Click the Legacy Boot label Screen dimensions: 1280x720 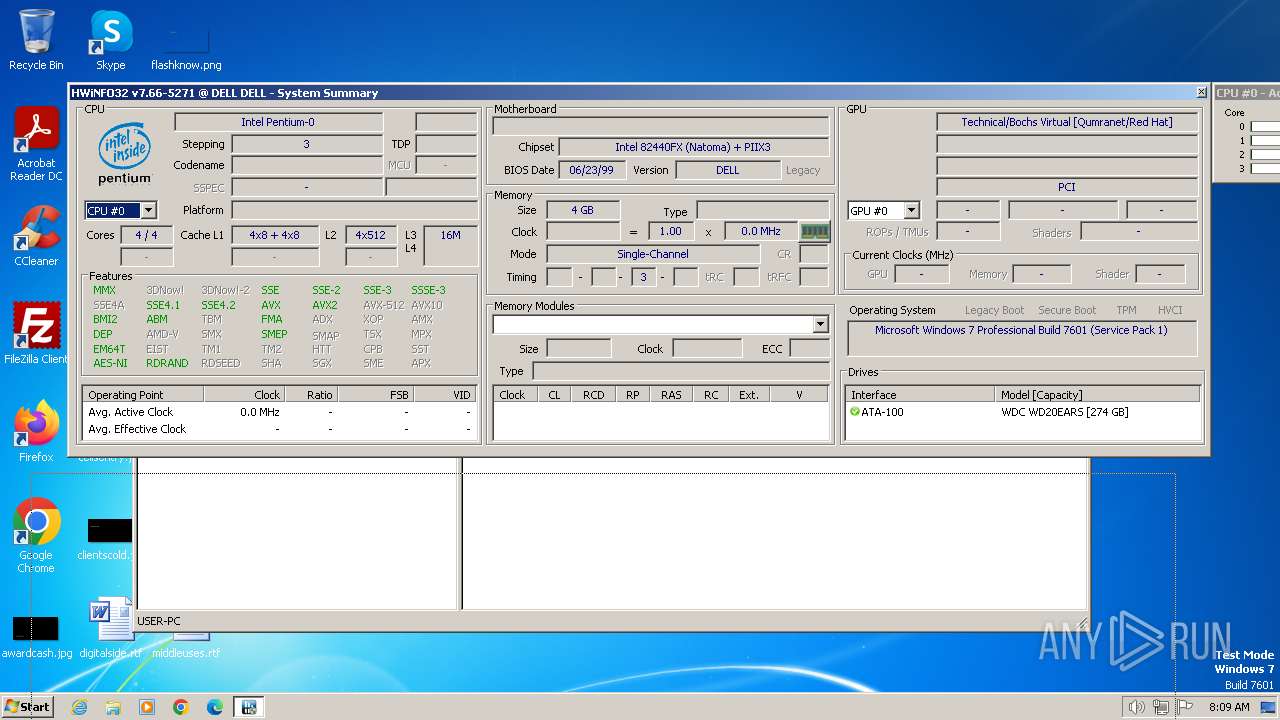[994, 310]
